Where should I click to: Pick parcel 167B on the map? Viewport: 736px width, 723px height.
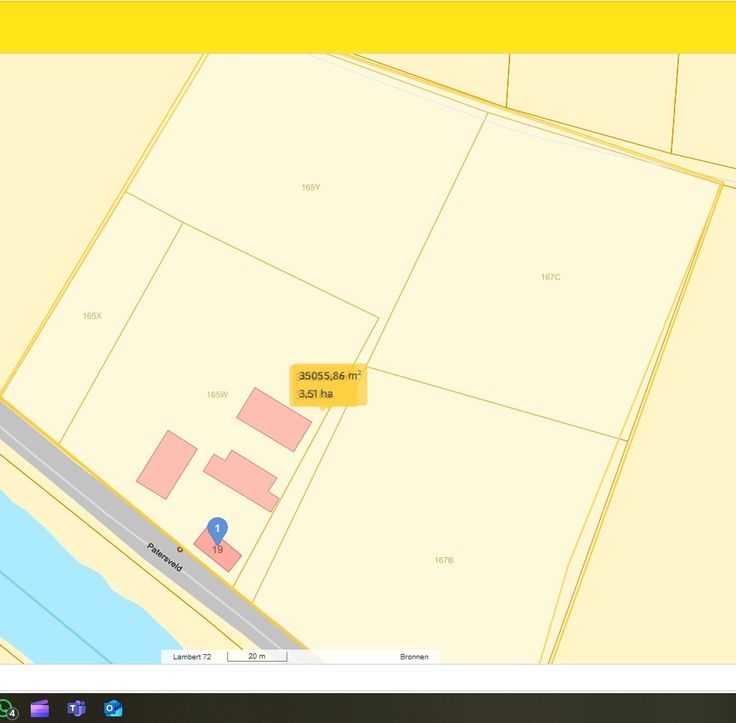444,560
